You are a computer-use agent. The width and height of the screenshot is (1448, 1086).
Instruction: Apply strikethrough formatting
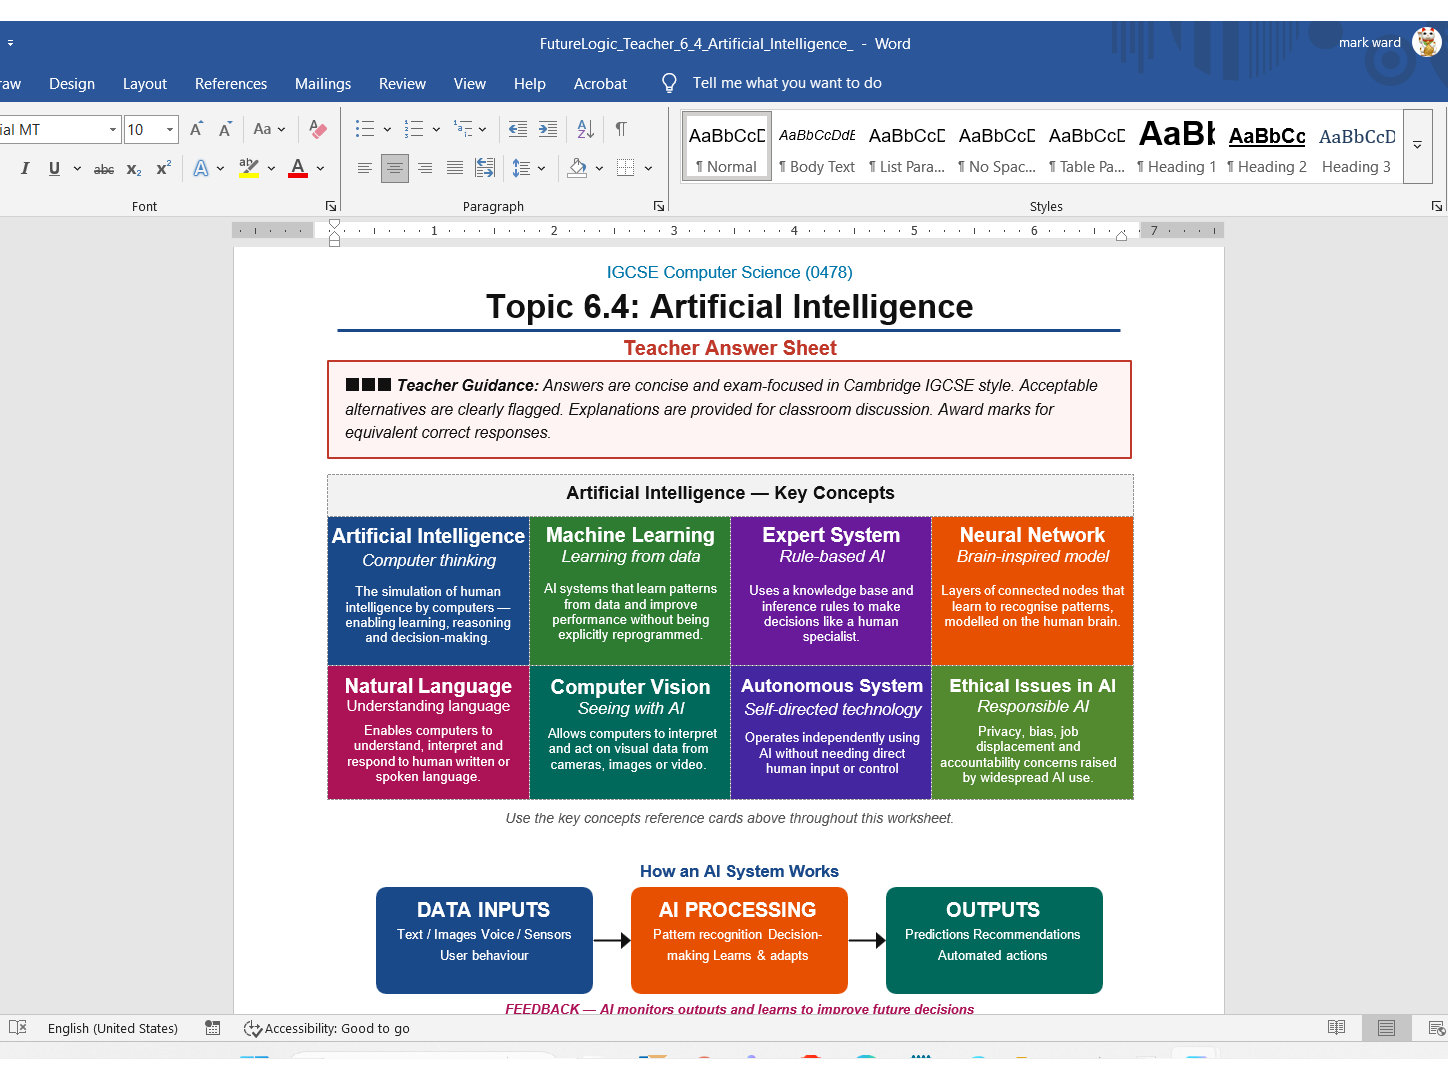(104, 169)
